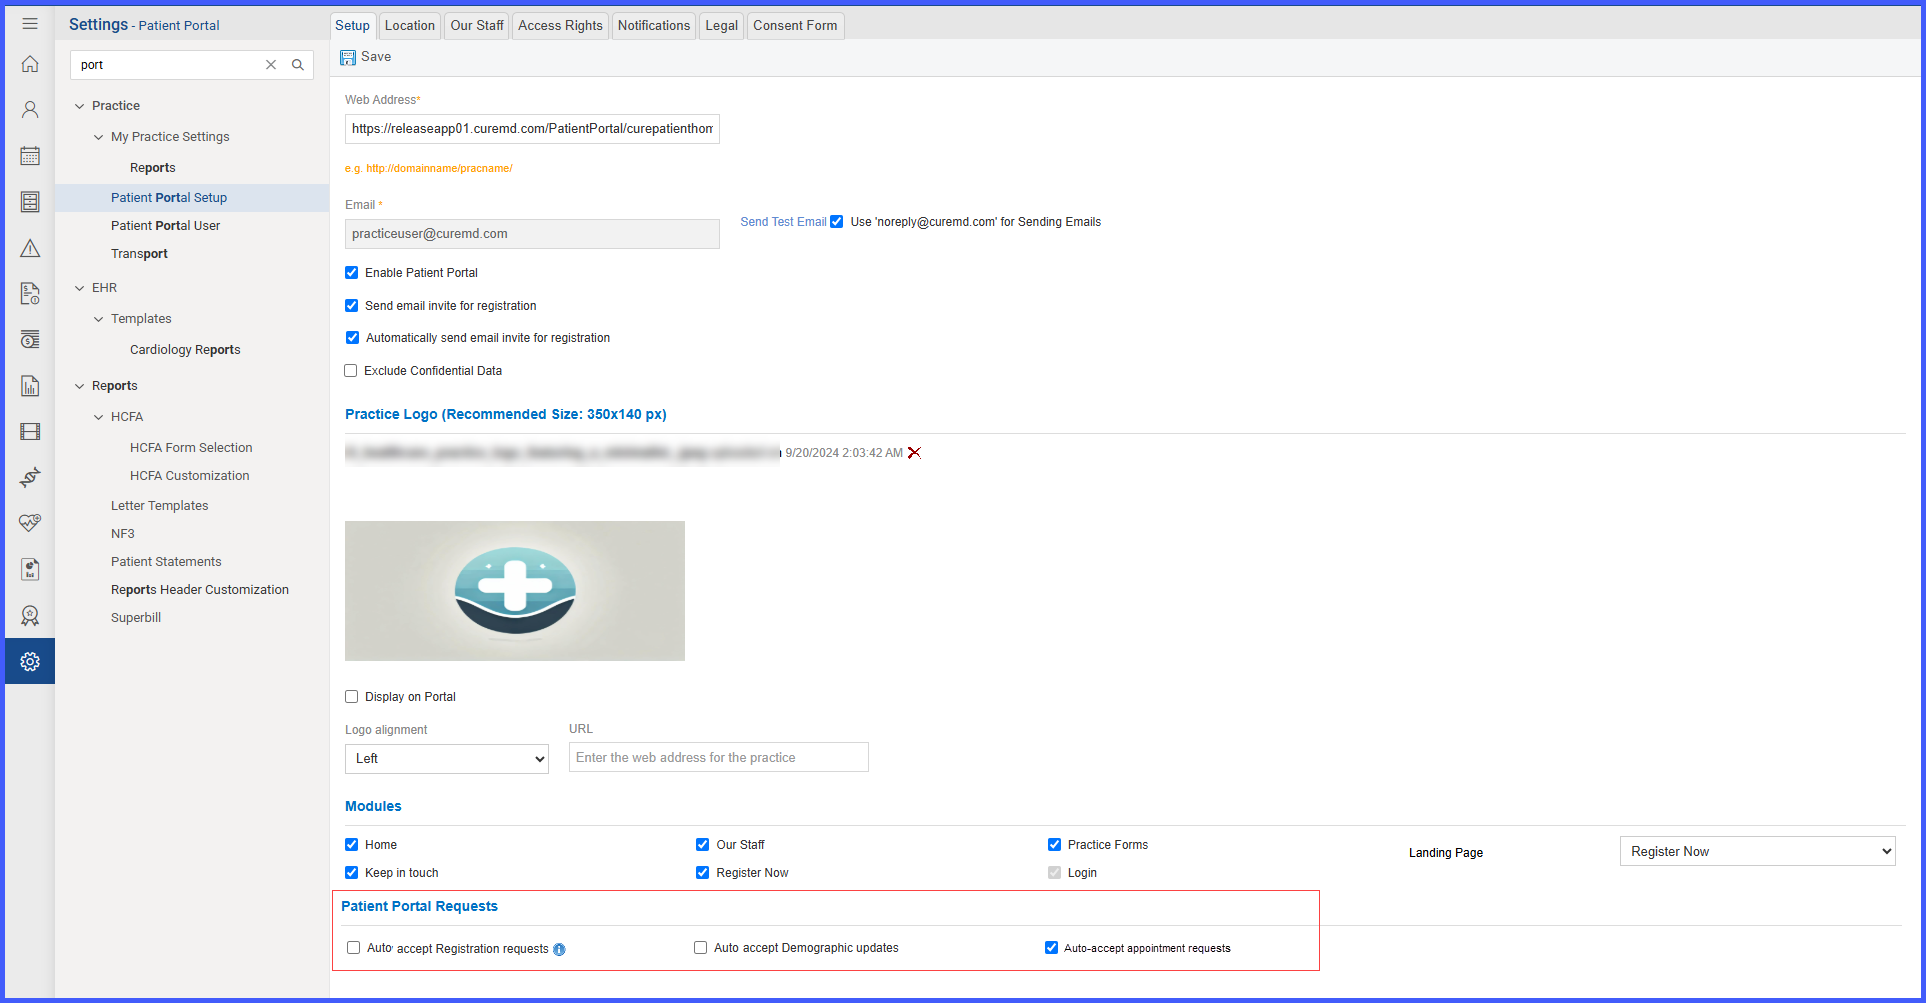The image size is (1926, 1003).
Task: Open the Patient person icon in sidebar
Action: click(30, 110)
